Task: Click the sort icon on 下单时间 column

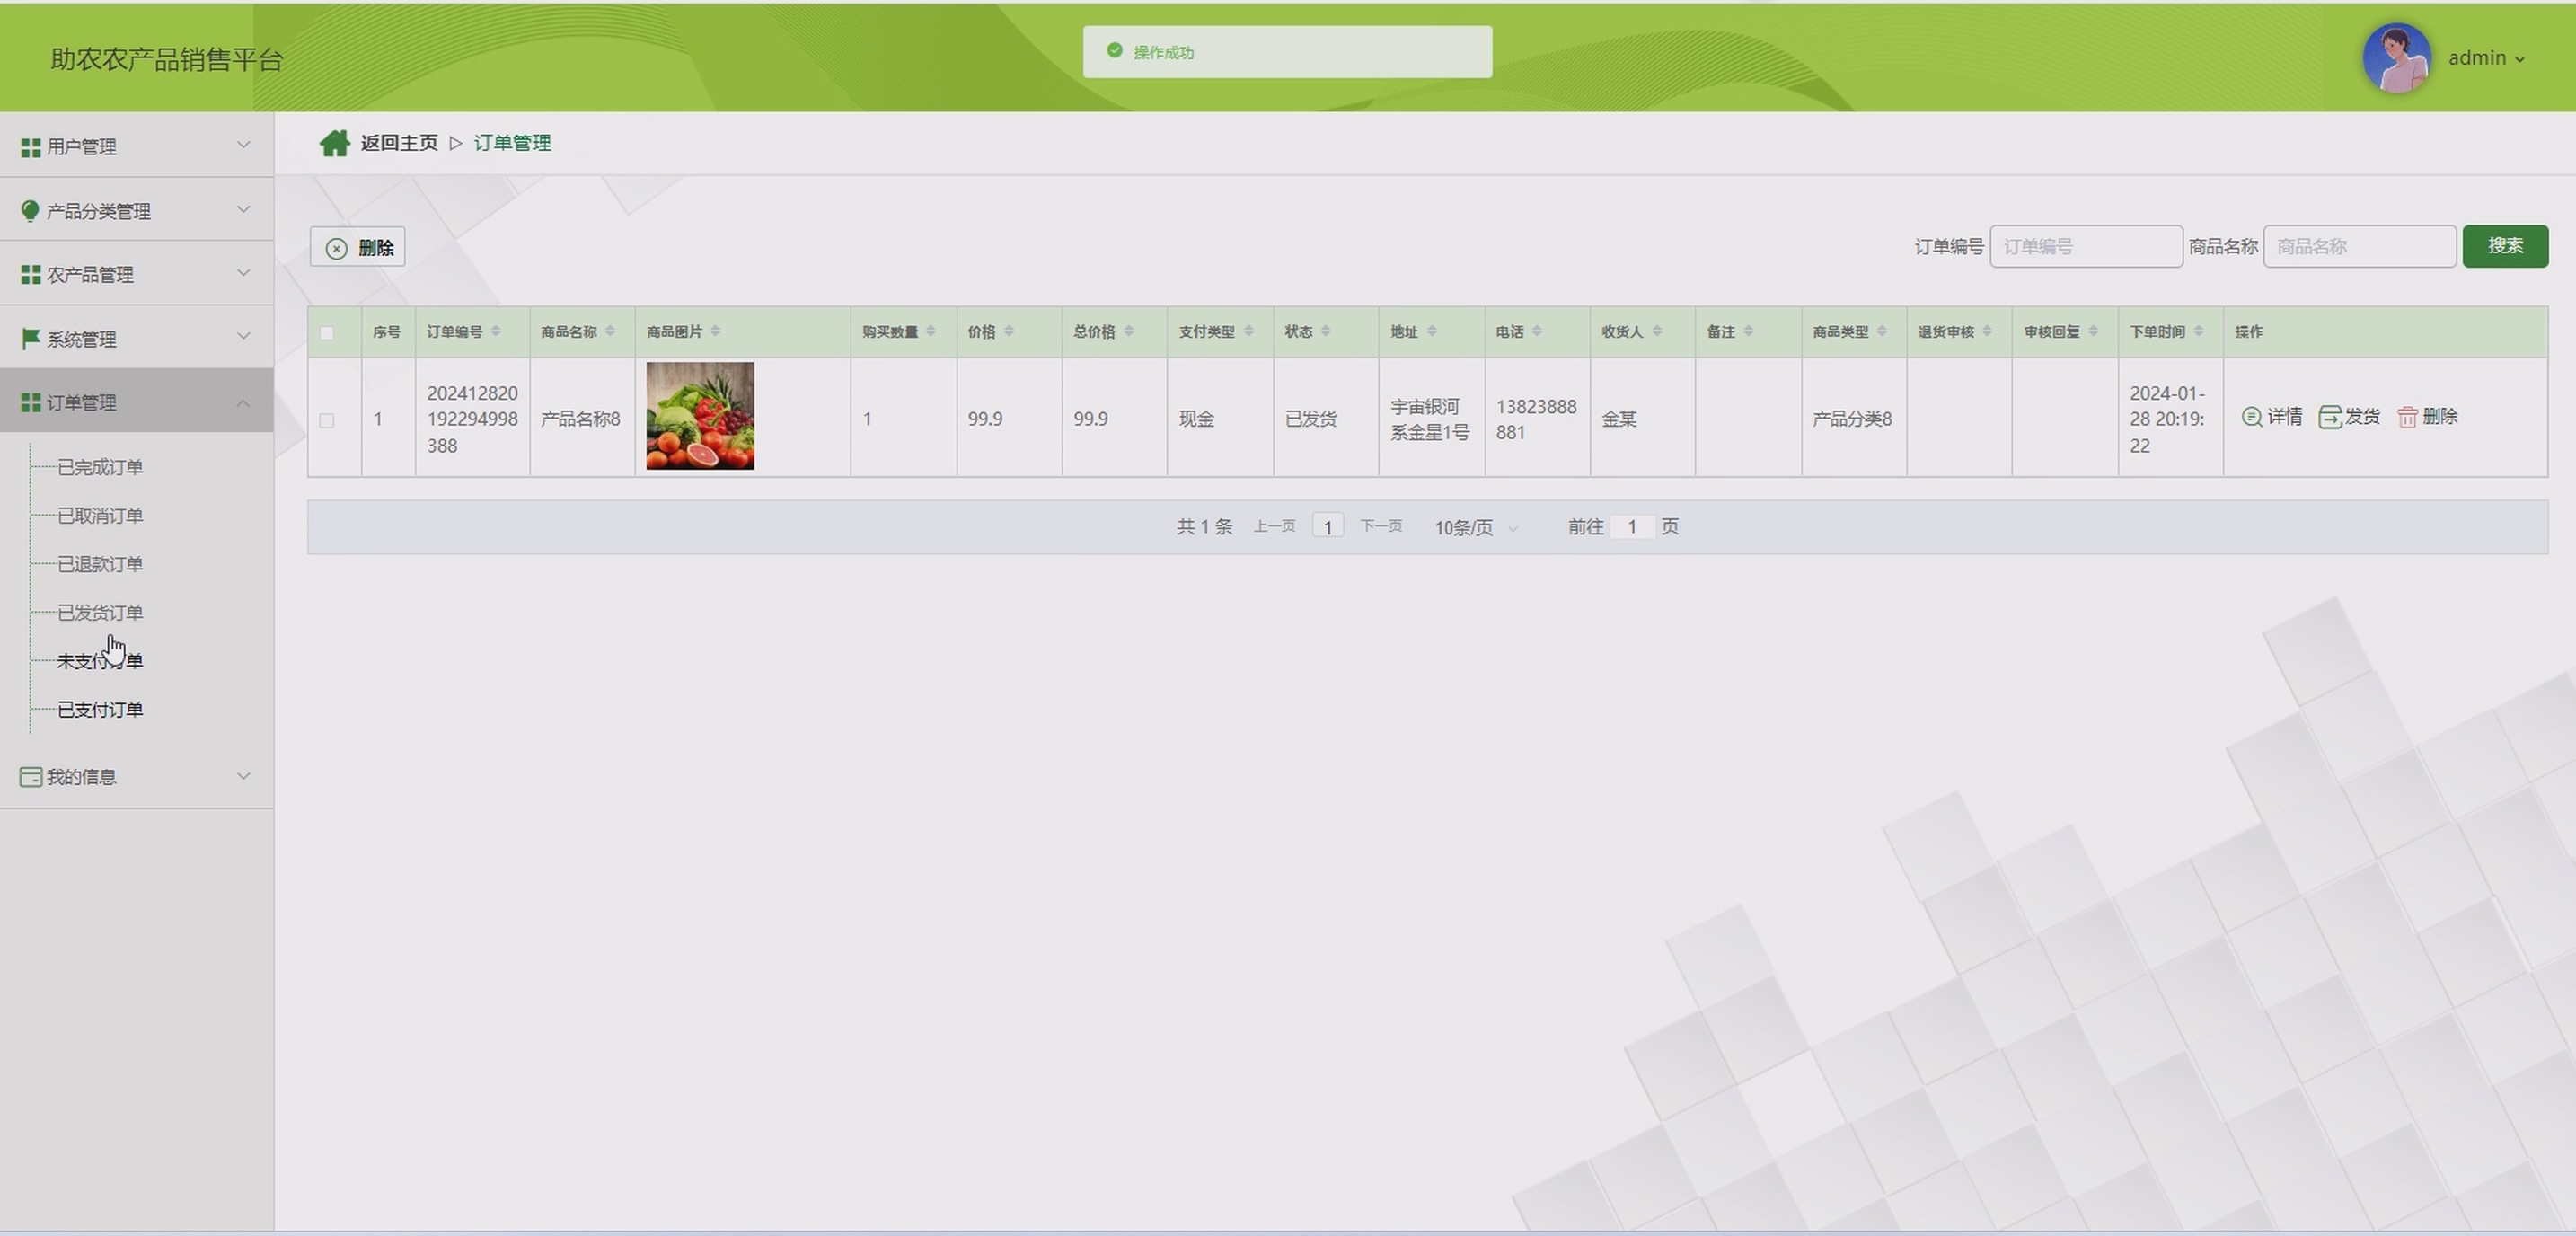Action: tap(2198, 332)
